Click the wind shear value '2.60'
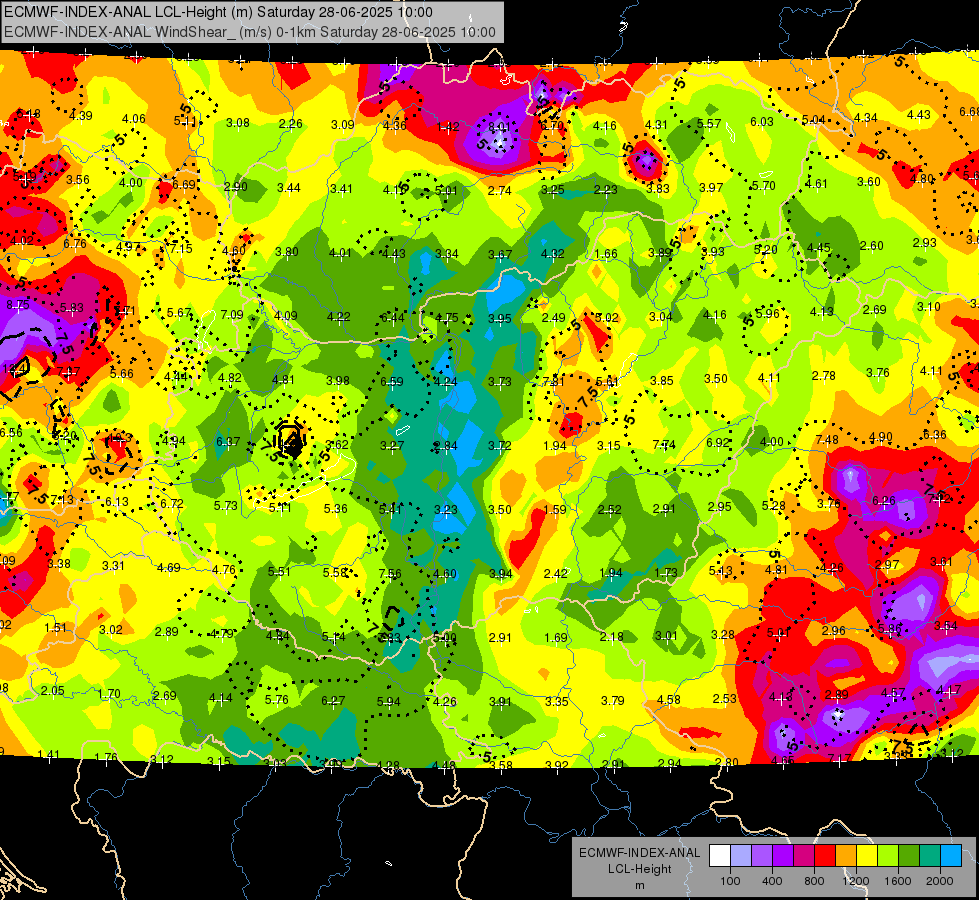 coord(872,245)
